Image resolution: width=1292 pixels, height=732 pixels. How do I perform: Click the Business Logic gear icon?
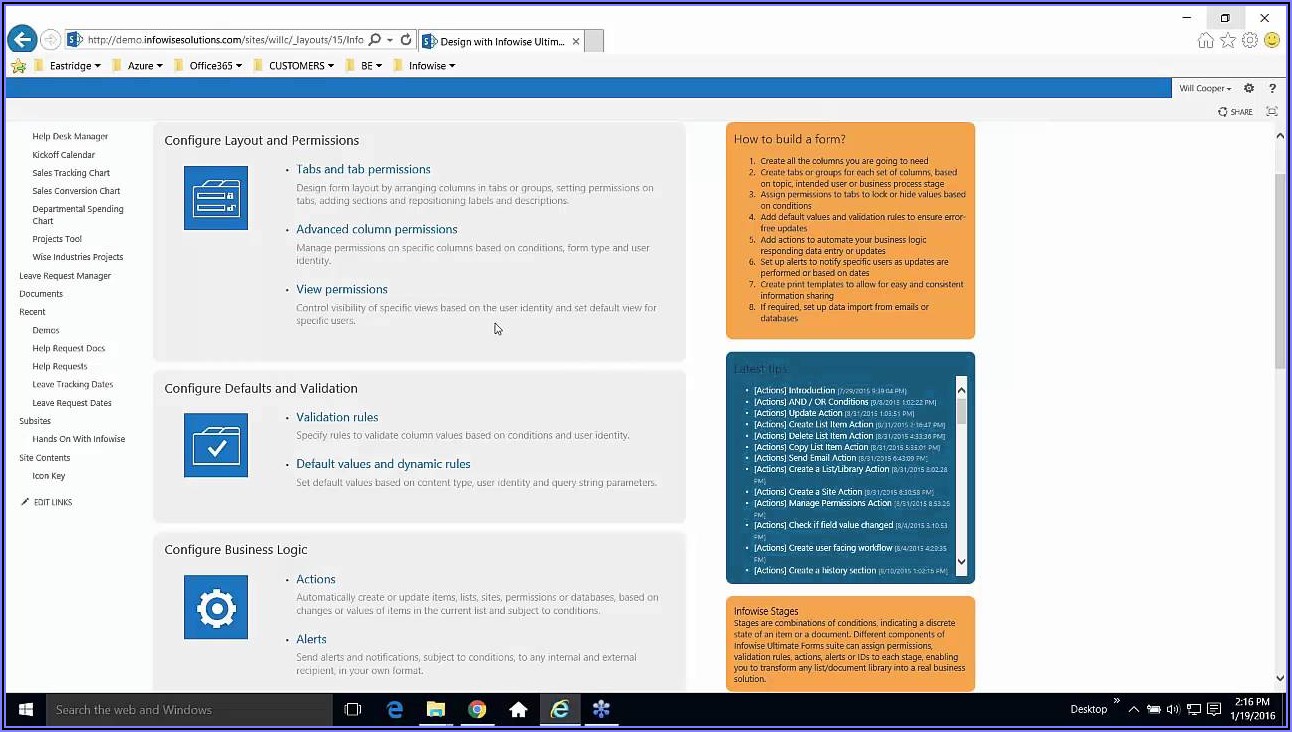tap(216, 607)
